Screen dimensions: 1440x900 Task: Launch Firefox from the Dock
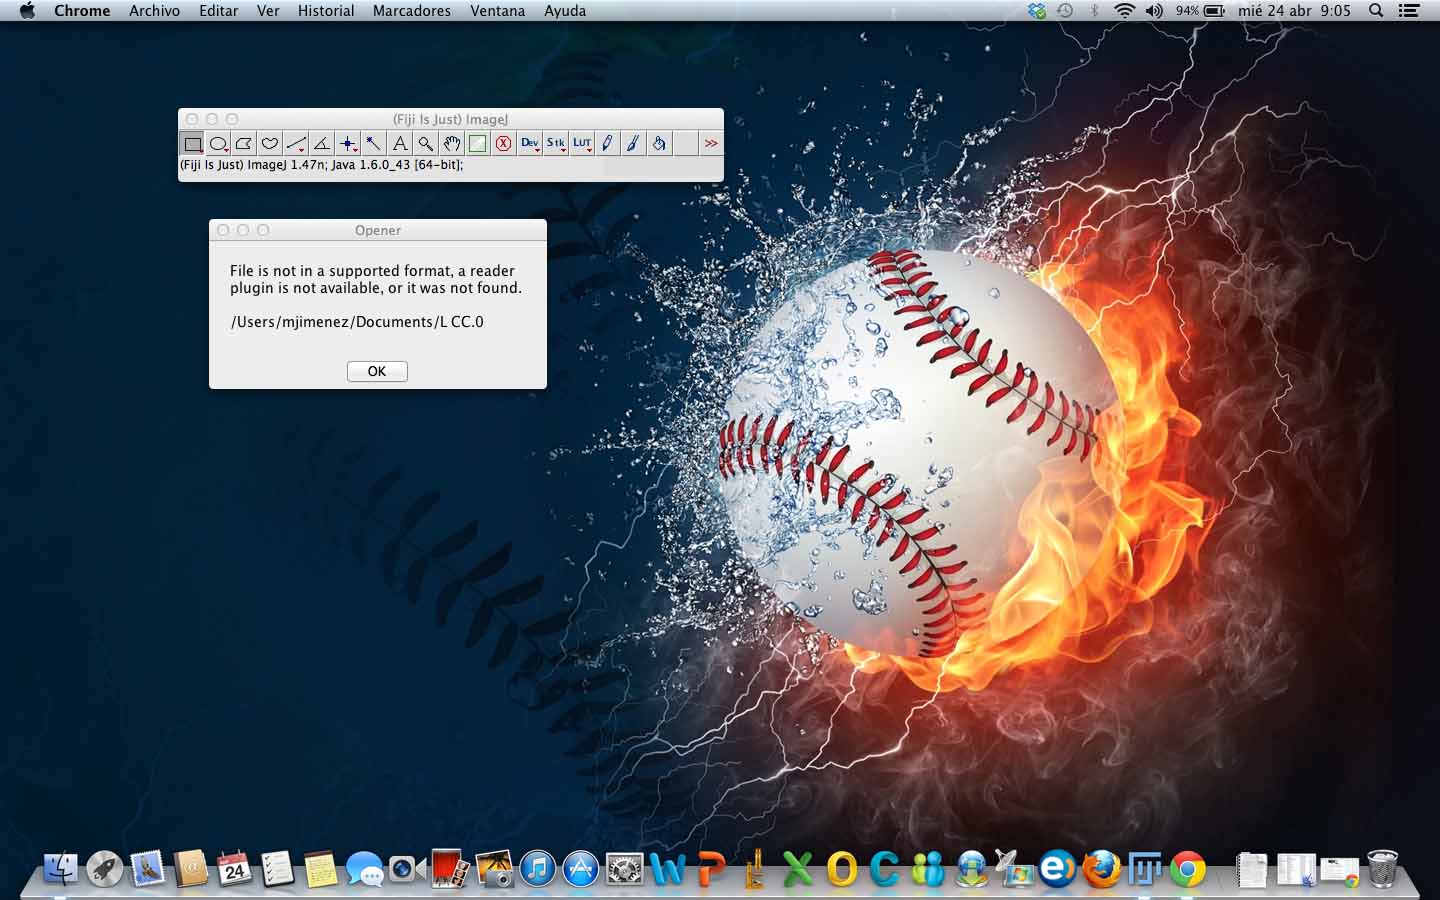click(1101, 869)
